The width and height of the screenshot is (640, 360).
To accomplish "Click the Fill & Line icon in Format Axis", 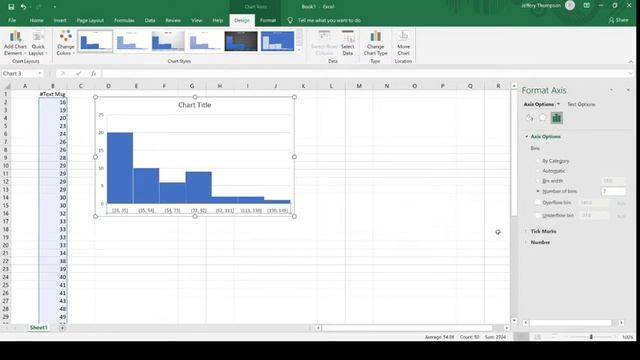I will [529, 118].
